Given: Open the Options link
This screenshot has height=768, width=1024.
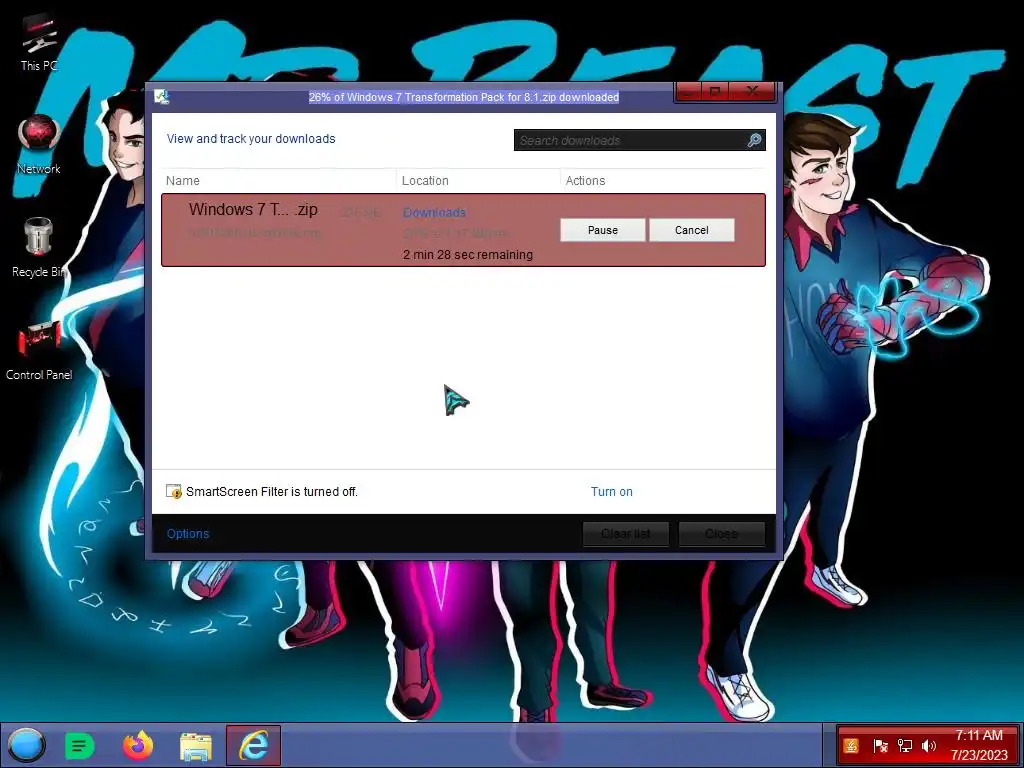Looking at the screenshot, I should tap(187, 534).
